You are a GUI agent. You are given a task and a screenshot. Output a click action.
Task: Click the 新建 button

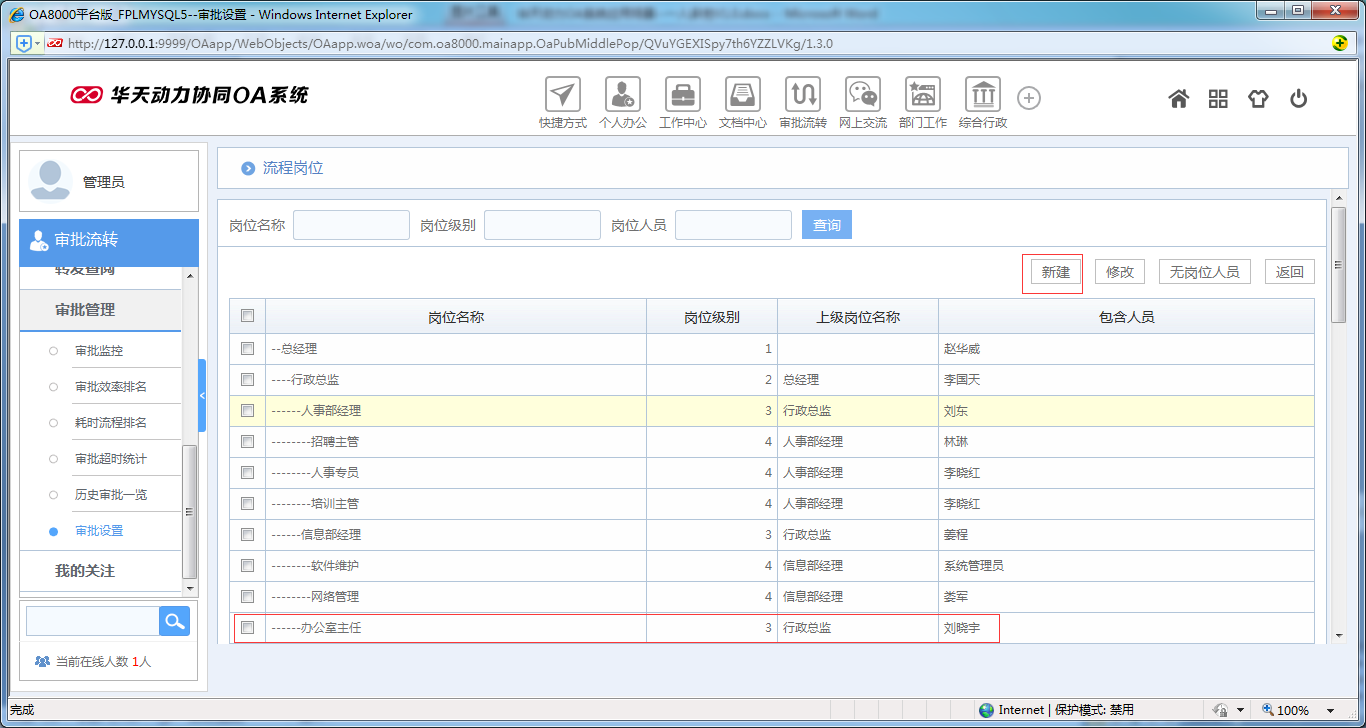pyautogui.click(x=1055, y=272)
